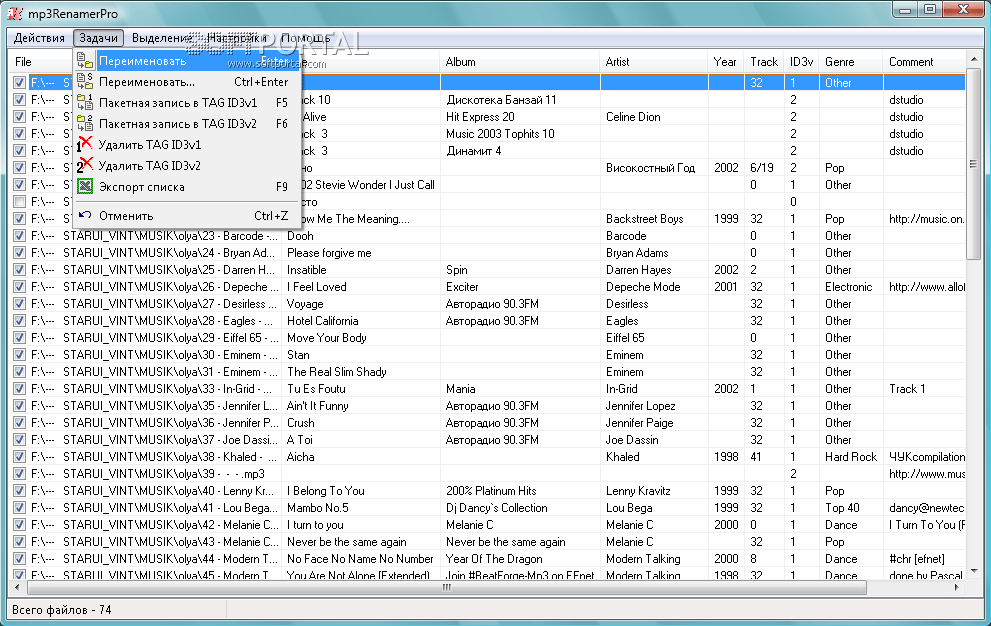Open the Выделение menu

point(162,38)
